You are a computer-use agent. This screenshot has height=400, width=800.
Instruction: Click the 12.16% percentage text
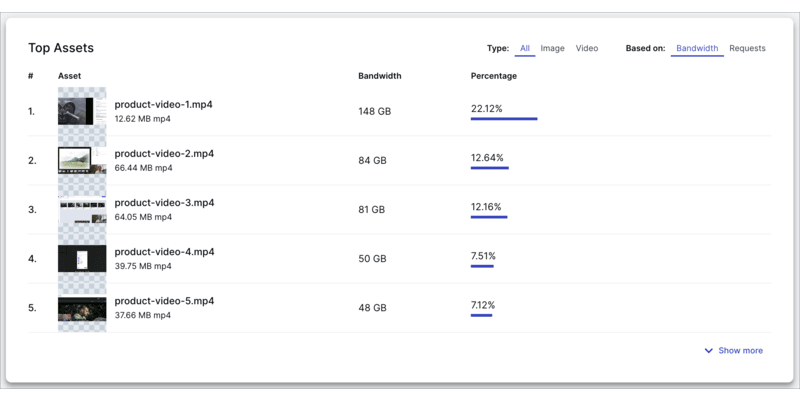pyautogui.click(x=486, y=207)
